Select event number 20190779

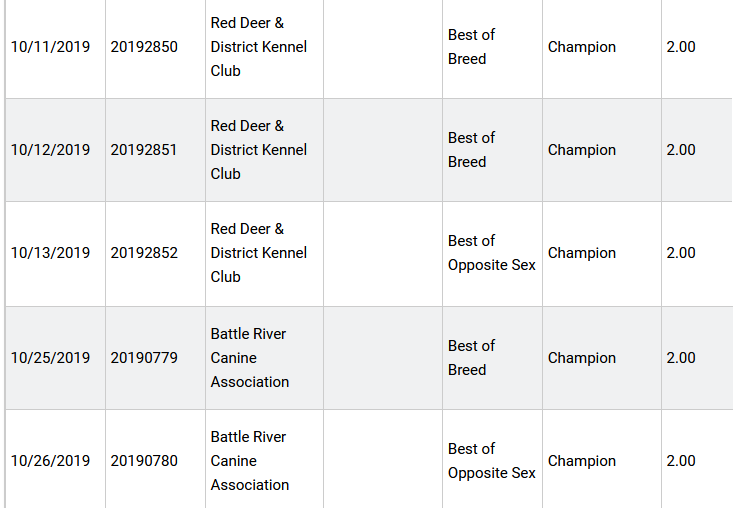pyautogui.click(x=144, y=358)
